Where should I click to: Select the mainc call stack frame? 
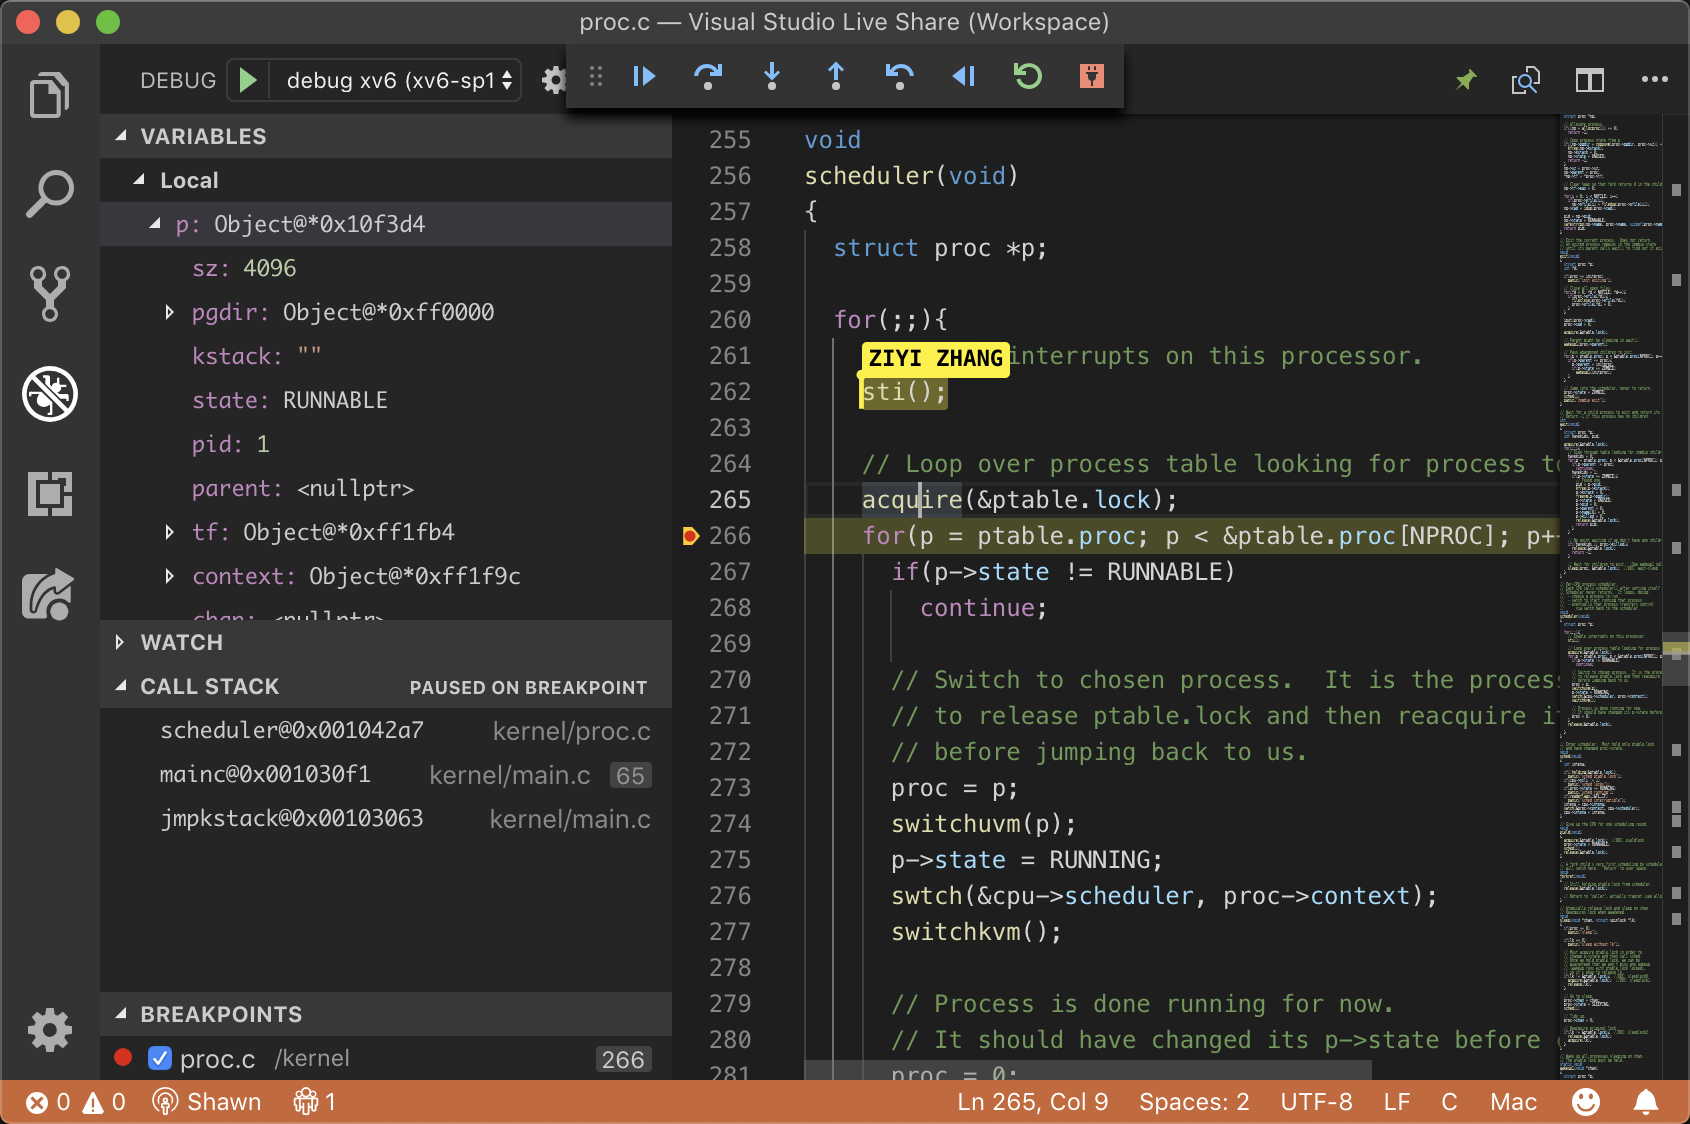265,775
